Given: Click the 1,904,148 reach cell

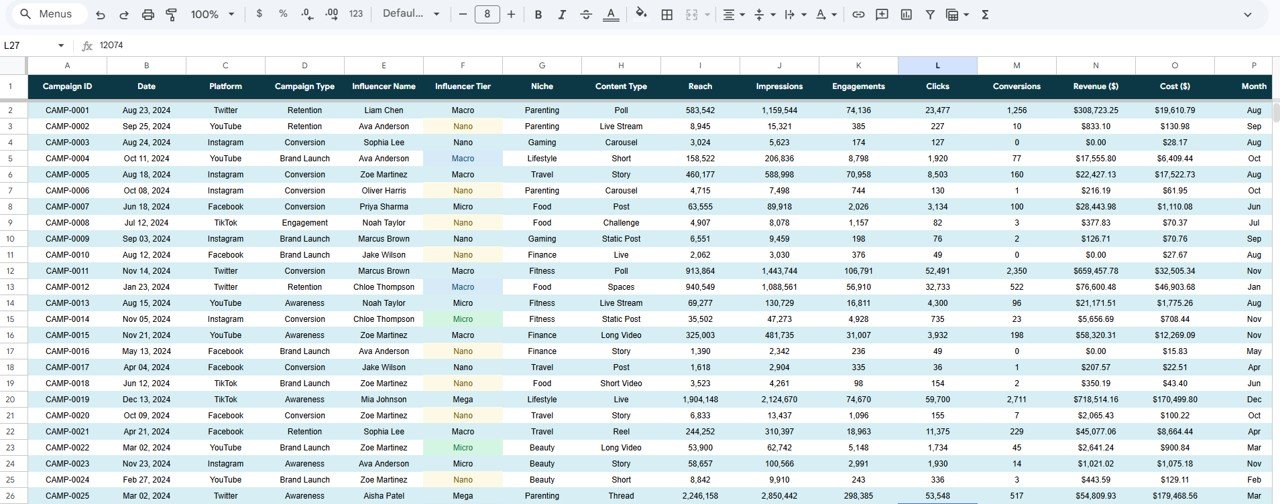Looking at the screenshot, I should [700, 399].
